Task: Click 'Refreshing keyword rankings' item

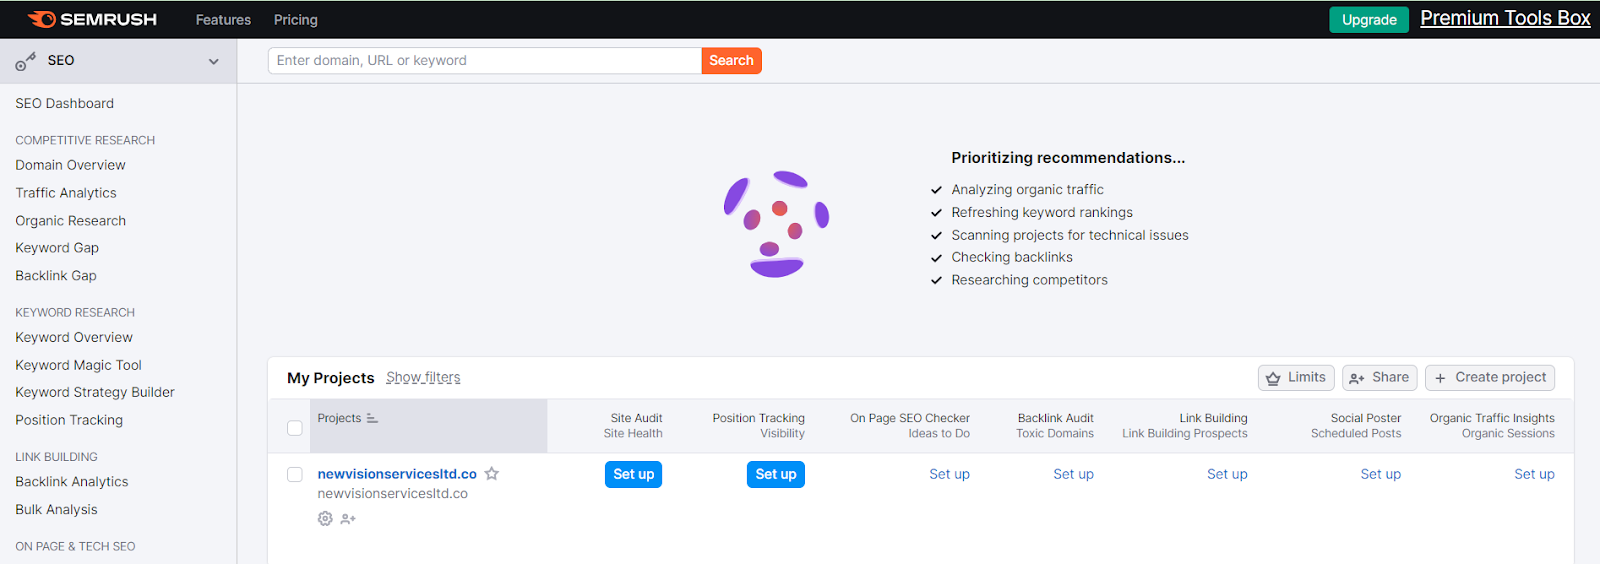Action: [1042, 213]
